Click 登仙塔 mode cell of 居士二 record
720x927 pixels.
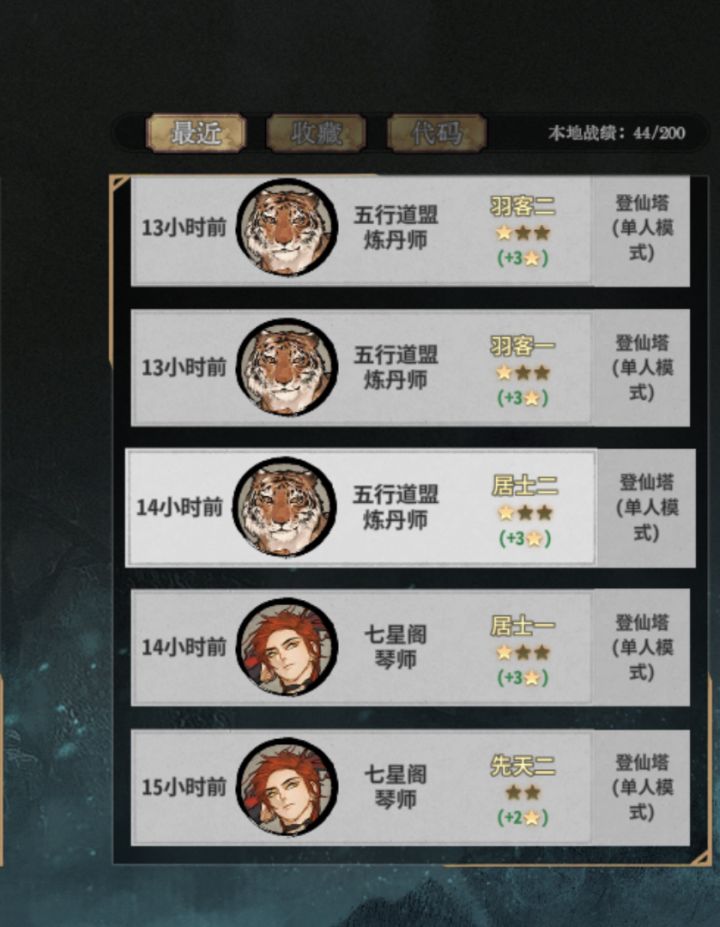[x=647, y=508]
